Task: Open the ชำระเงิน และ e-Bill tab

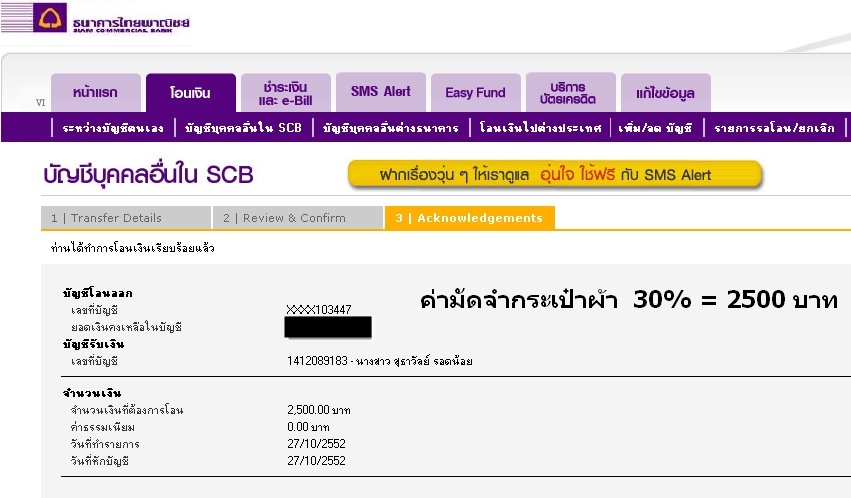Action: tap(286, 93)
